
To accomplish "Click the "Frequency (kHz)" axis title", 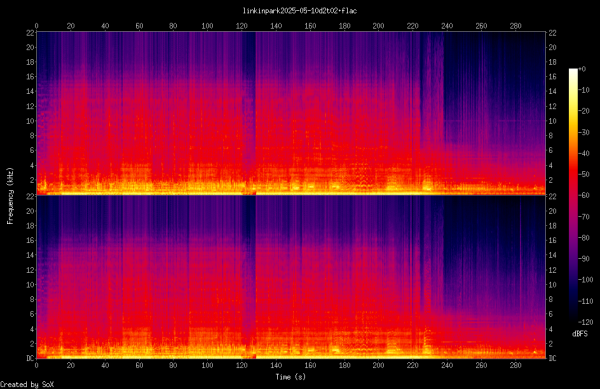I will 10,195.
